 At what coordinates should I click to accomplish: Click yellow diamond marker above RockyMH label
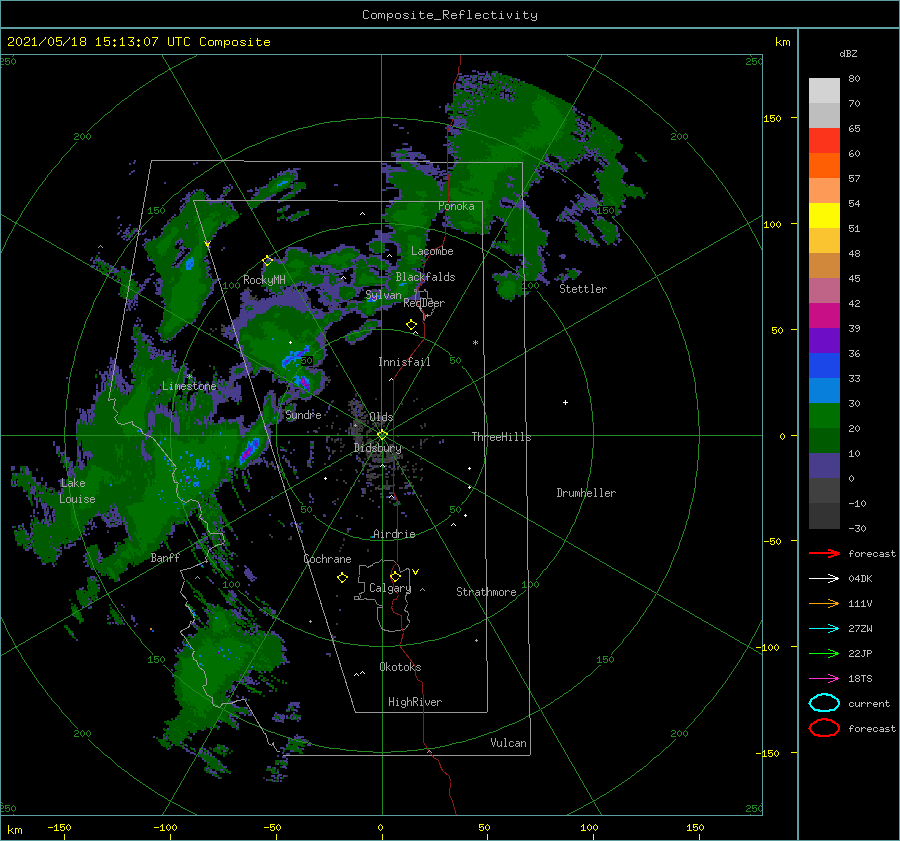267,261
